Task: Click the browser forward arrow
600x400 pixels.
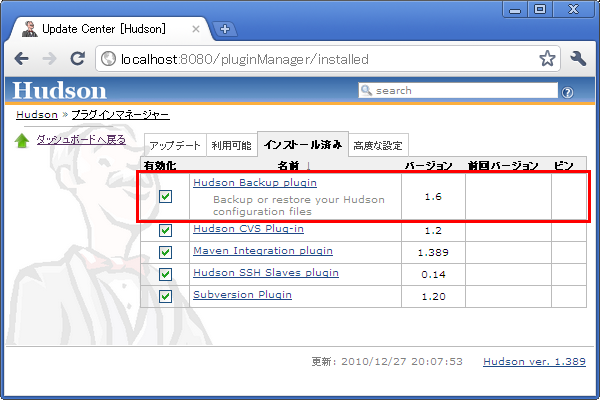Action: pos(49,59)
